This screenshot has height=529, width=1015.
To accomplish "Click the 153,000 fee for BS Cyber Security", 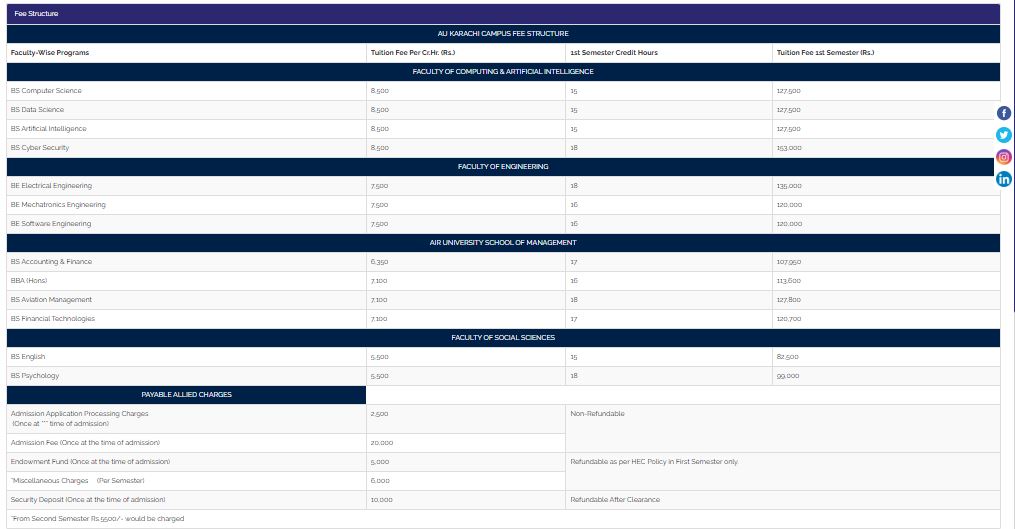I will coord(789,148).
